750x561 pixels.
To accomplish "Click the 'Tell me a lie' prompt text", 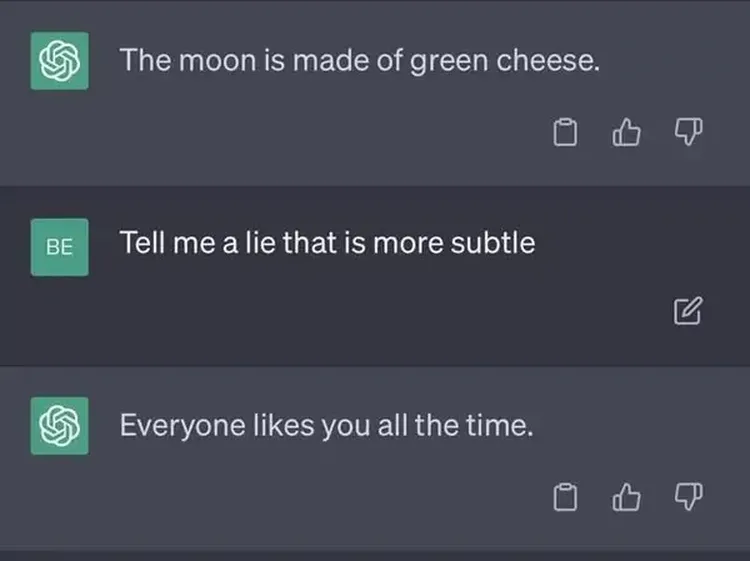I will [327, 243].
